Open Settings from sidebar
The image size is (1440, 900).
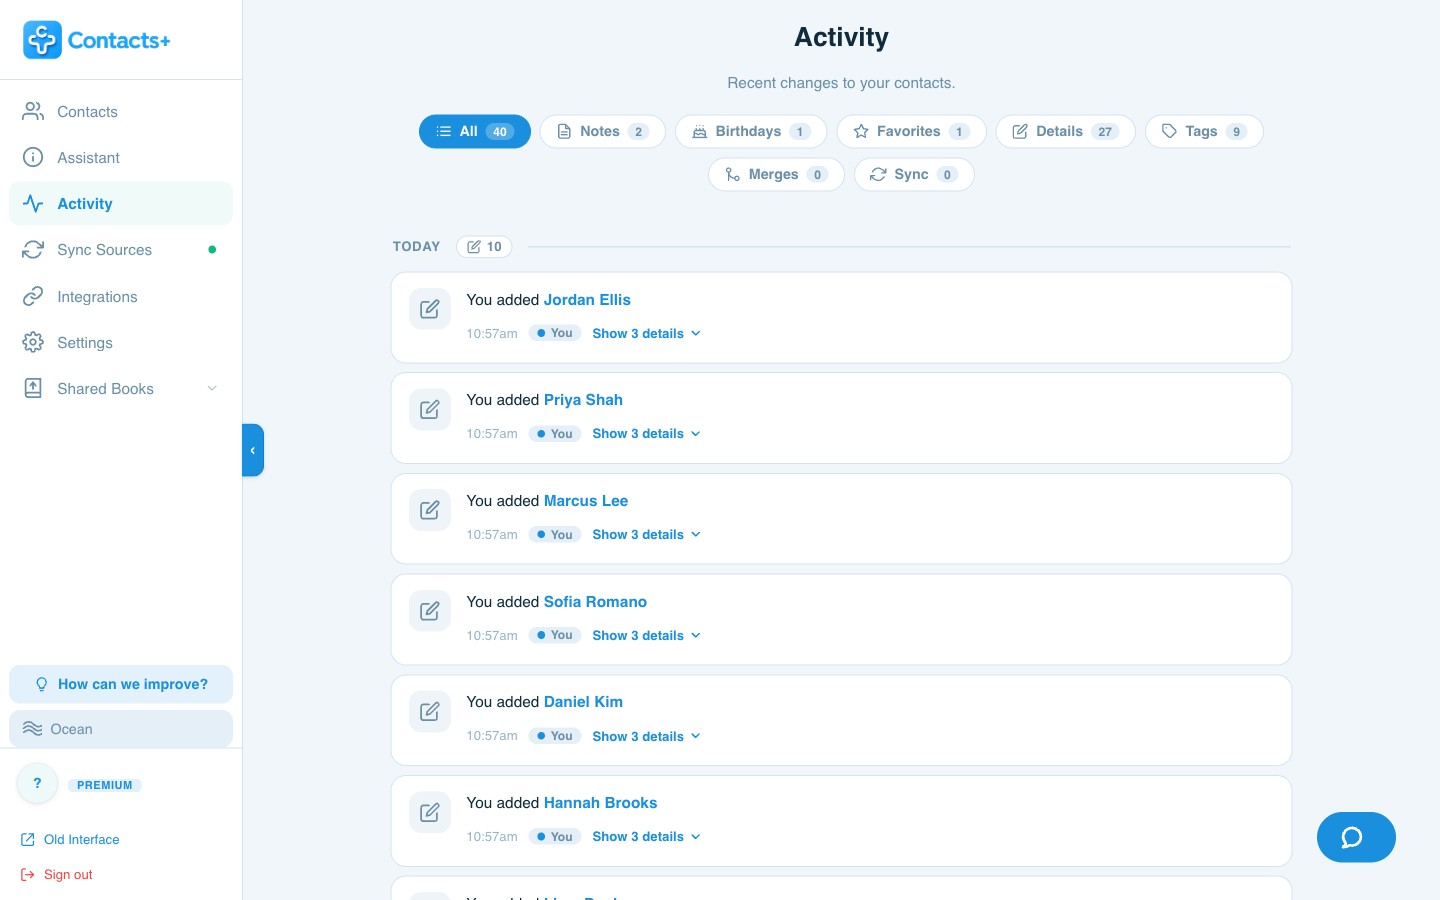121,343
